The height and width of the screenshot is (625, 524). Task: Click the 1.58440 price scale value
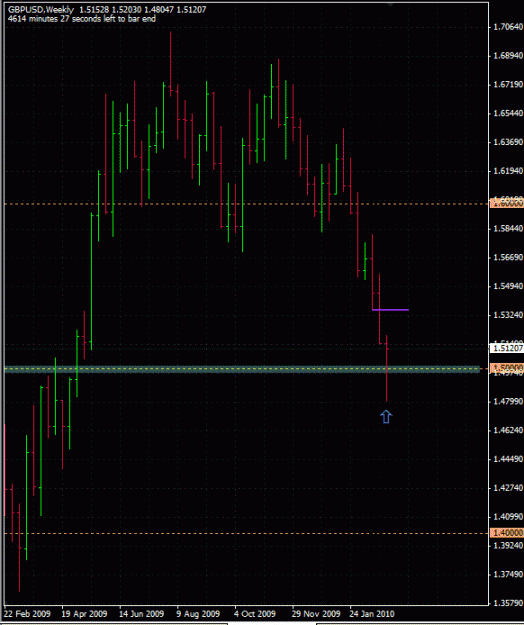(508, 229)
